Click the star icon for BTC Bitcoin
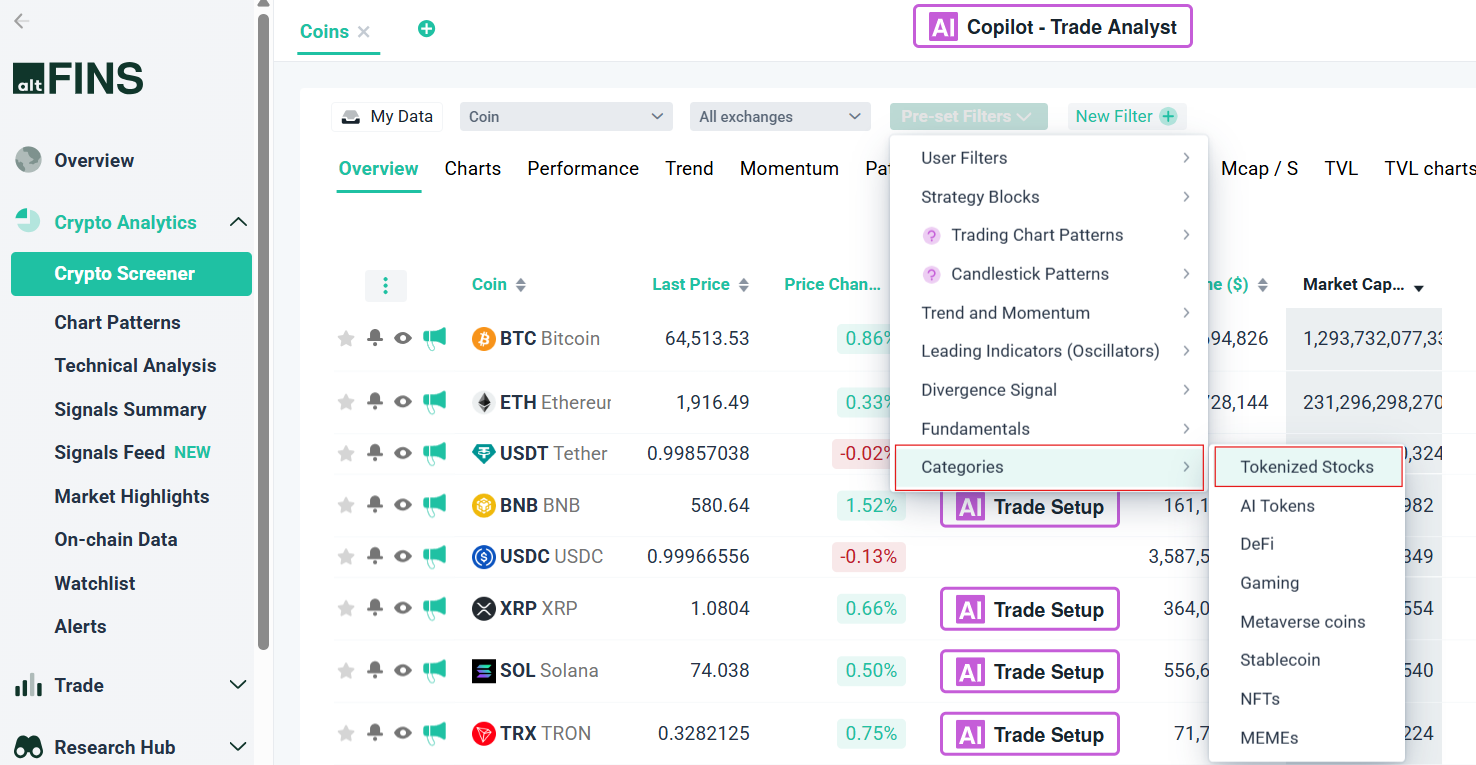This screenshot has width=1476, height=765. coord(346,339)
